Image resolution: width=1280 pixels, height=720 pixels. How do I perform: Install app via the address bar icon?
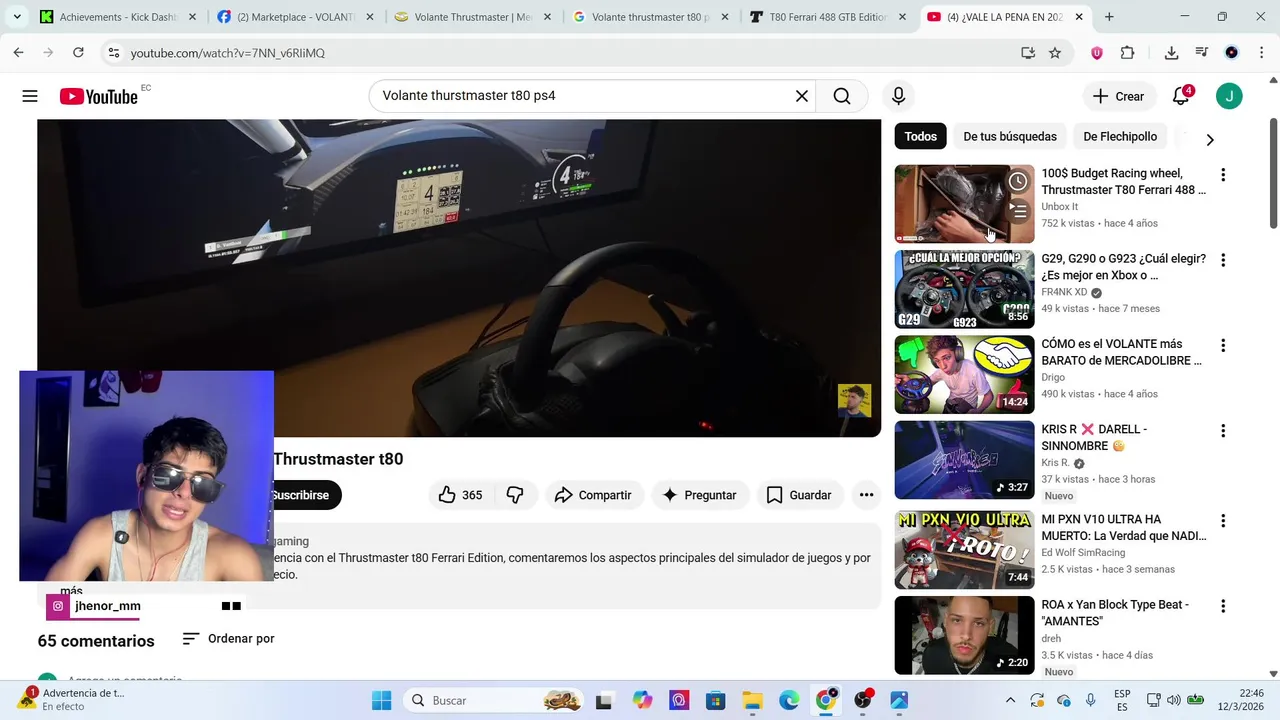(1027, 53)
